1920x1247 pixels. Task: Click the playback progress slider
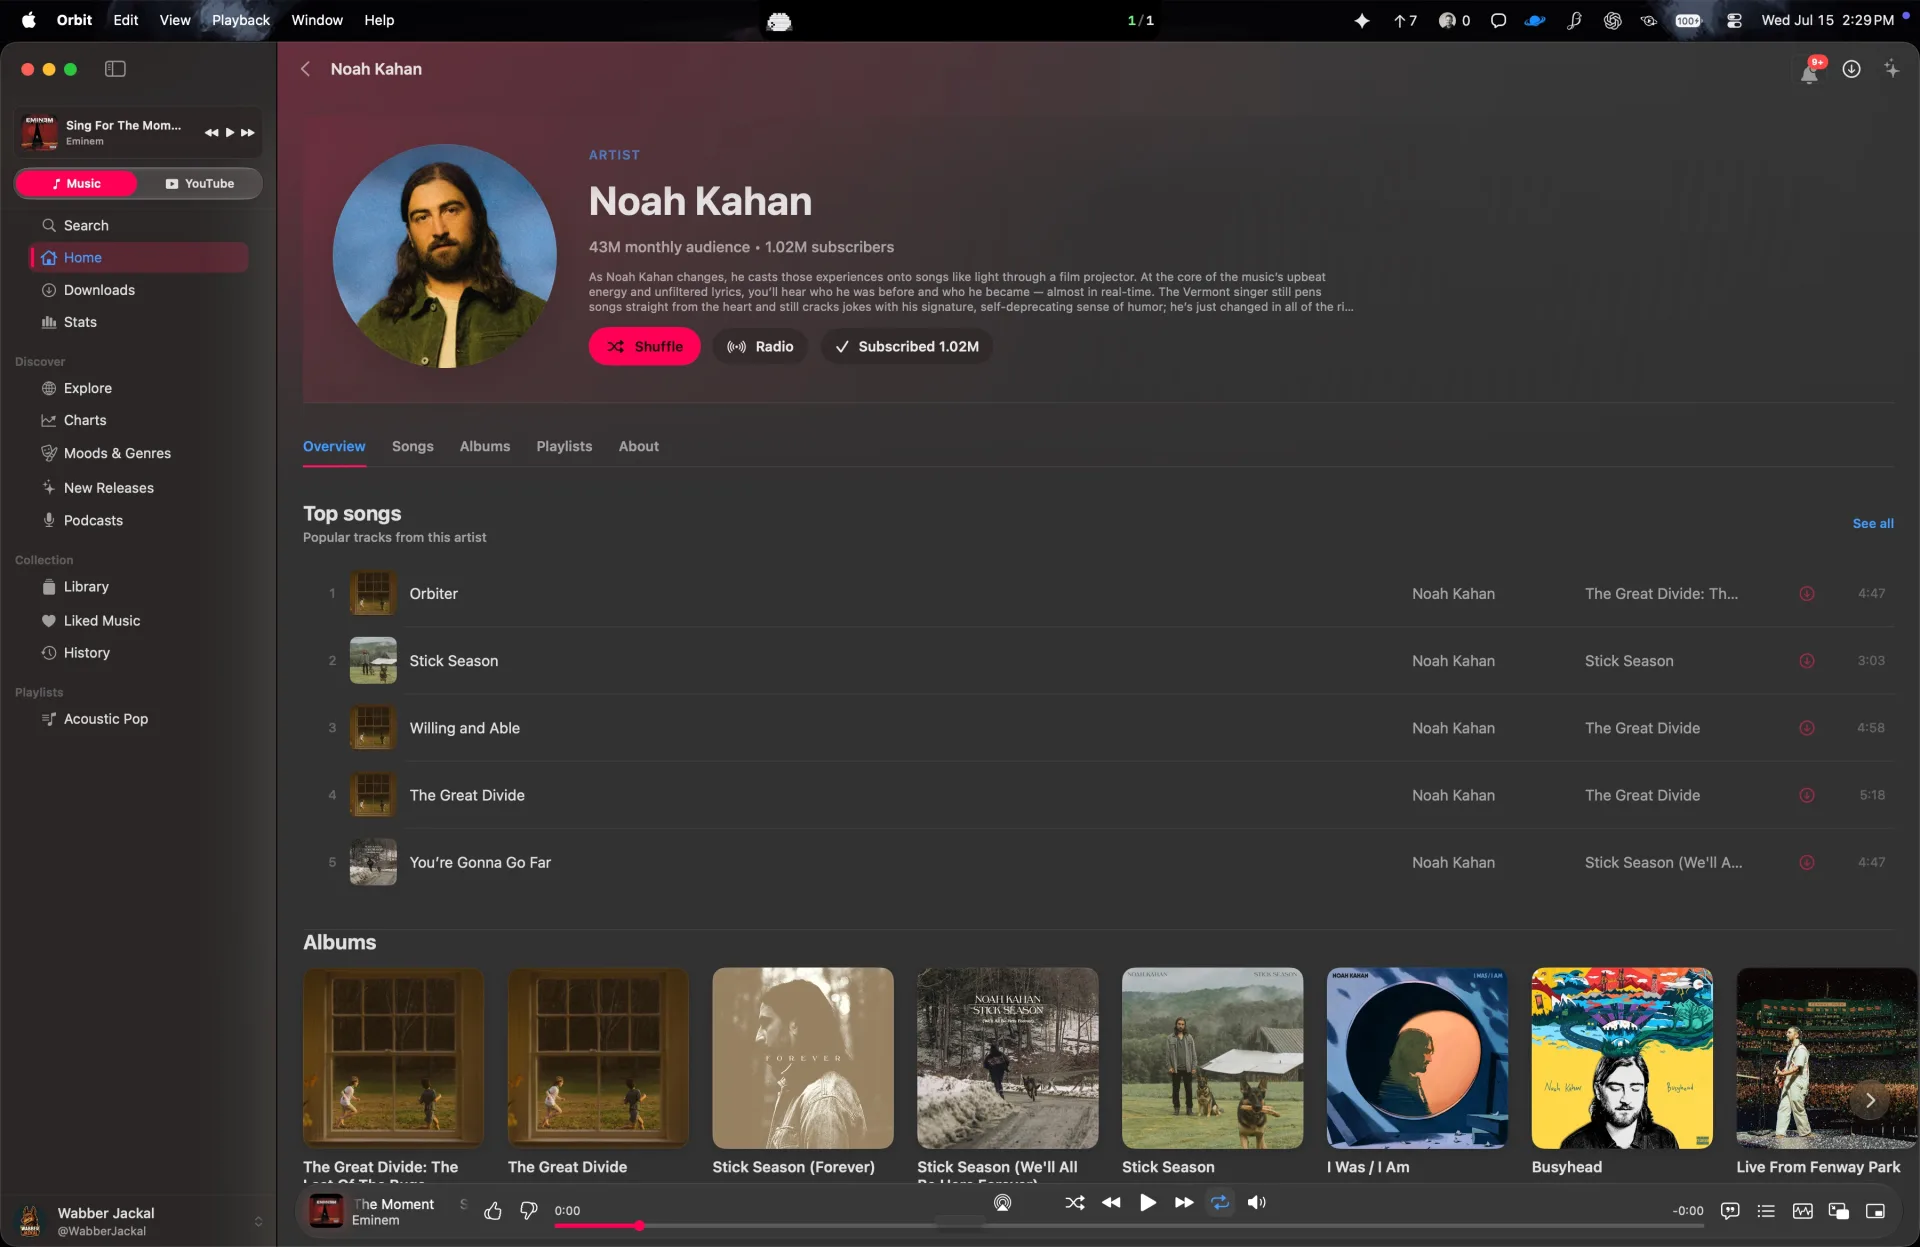point(1128,1226)
